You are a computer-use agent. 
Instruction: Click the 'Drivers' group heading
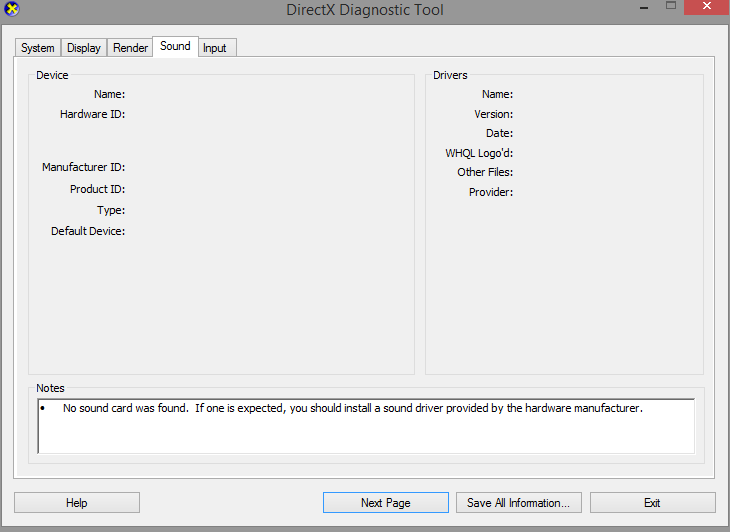pos(450,75)
